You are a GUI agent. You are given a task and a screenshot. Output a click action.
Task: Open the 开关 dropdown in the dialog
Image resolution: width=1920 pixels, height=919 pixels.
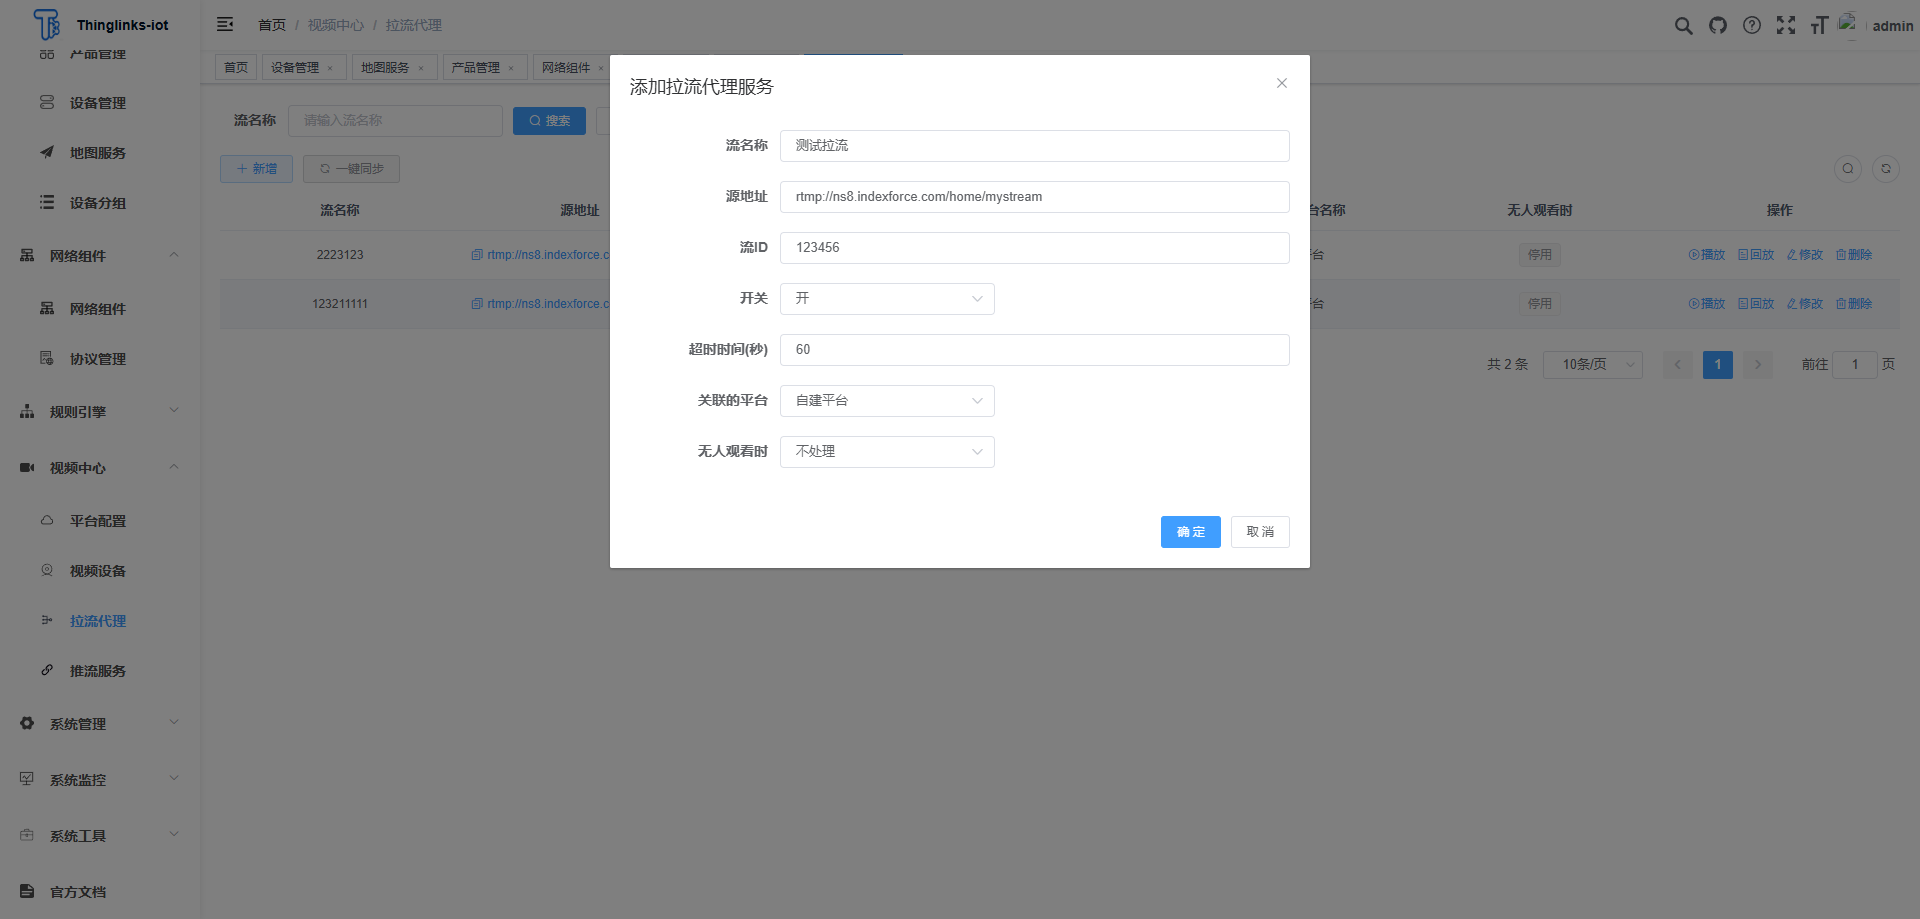click(x=886, y=299)
